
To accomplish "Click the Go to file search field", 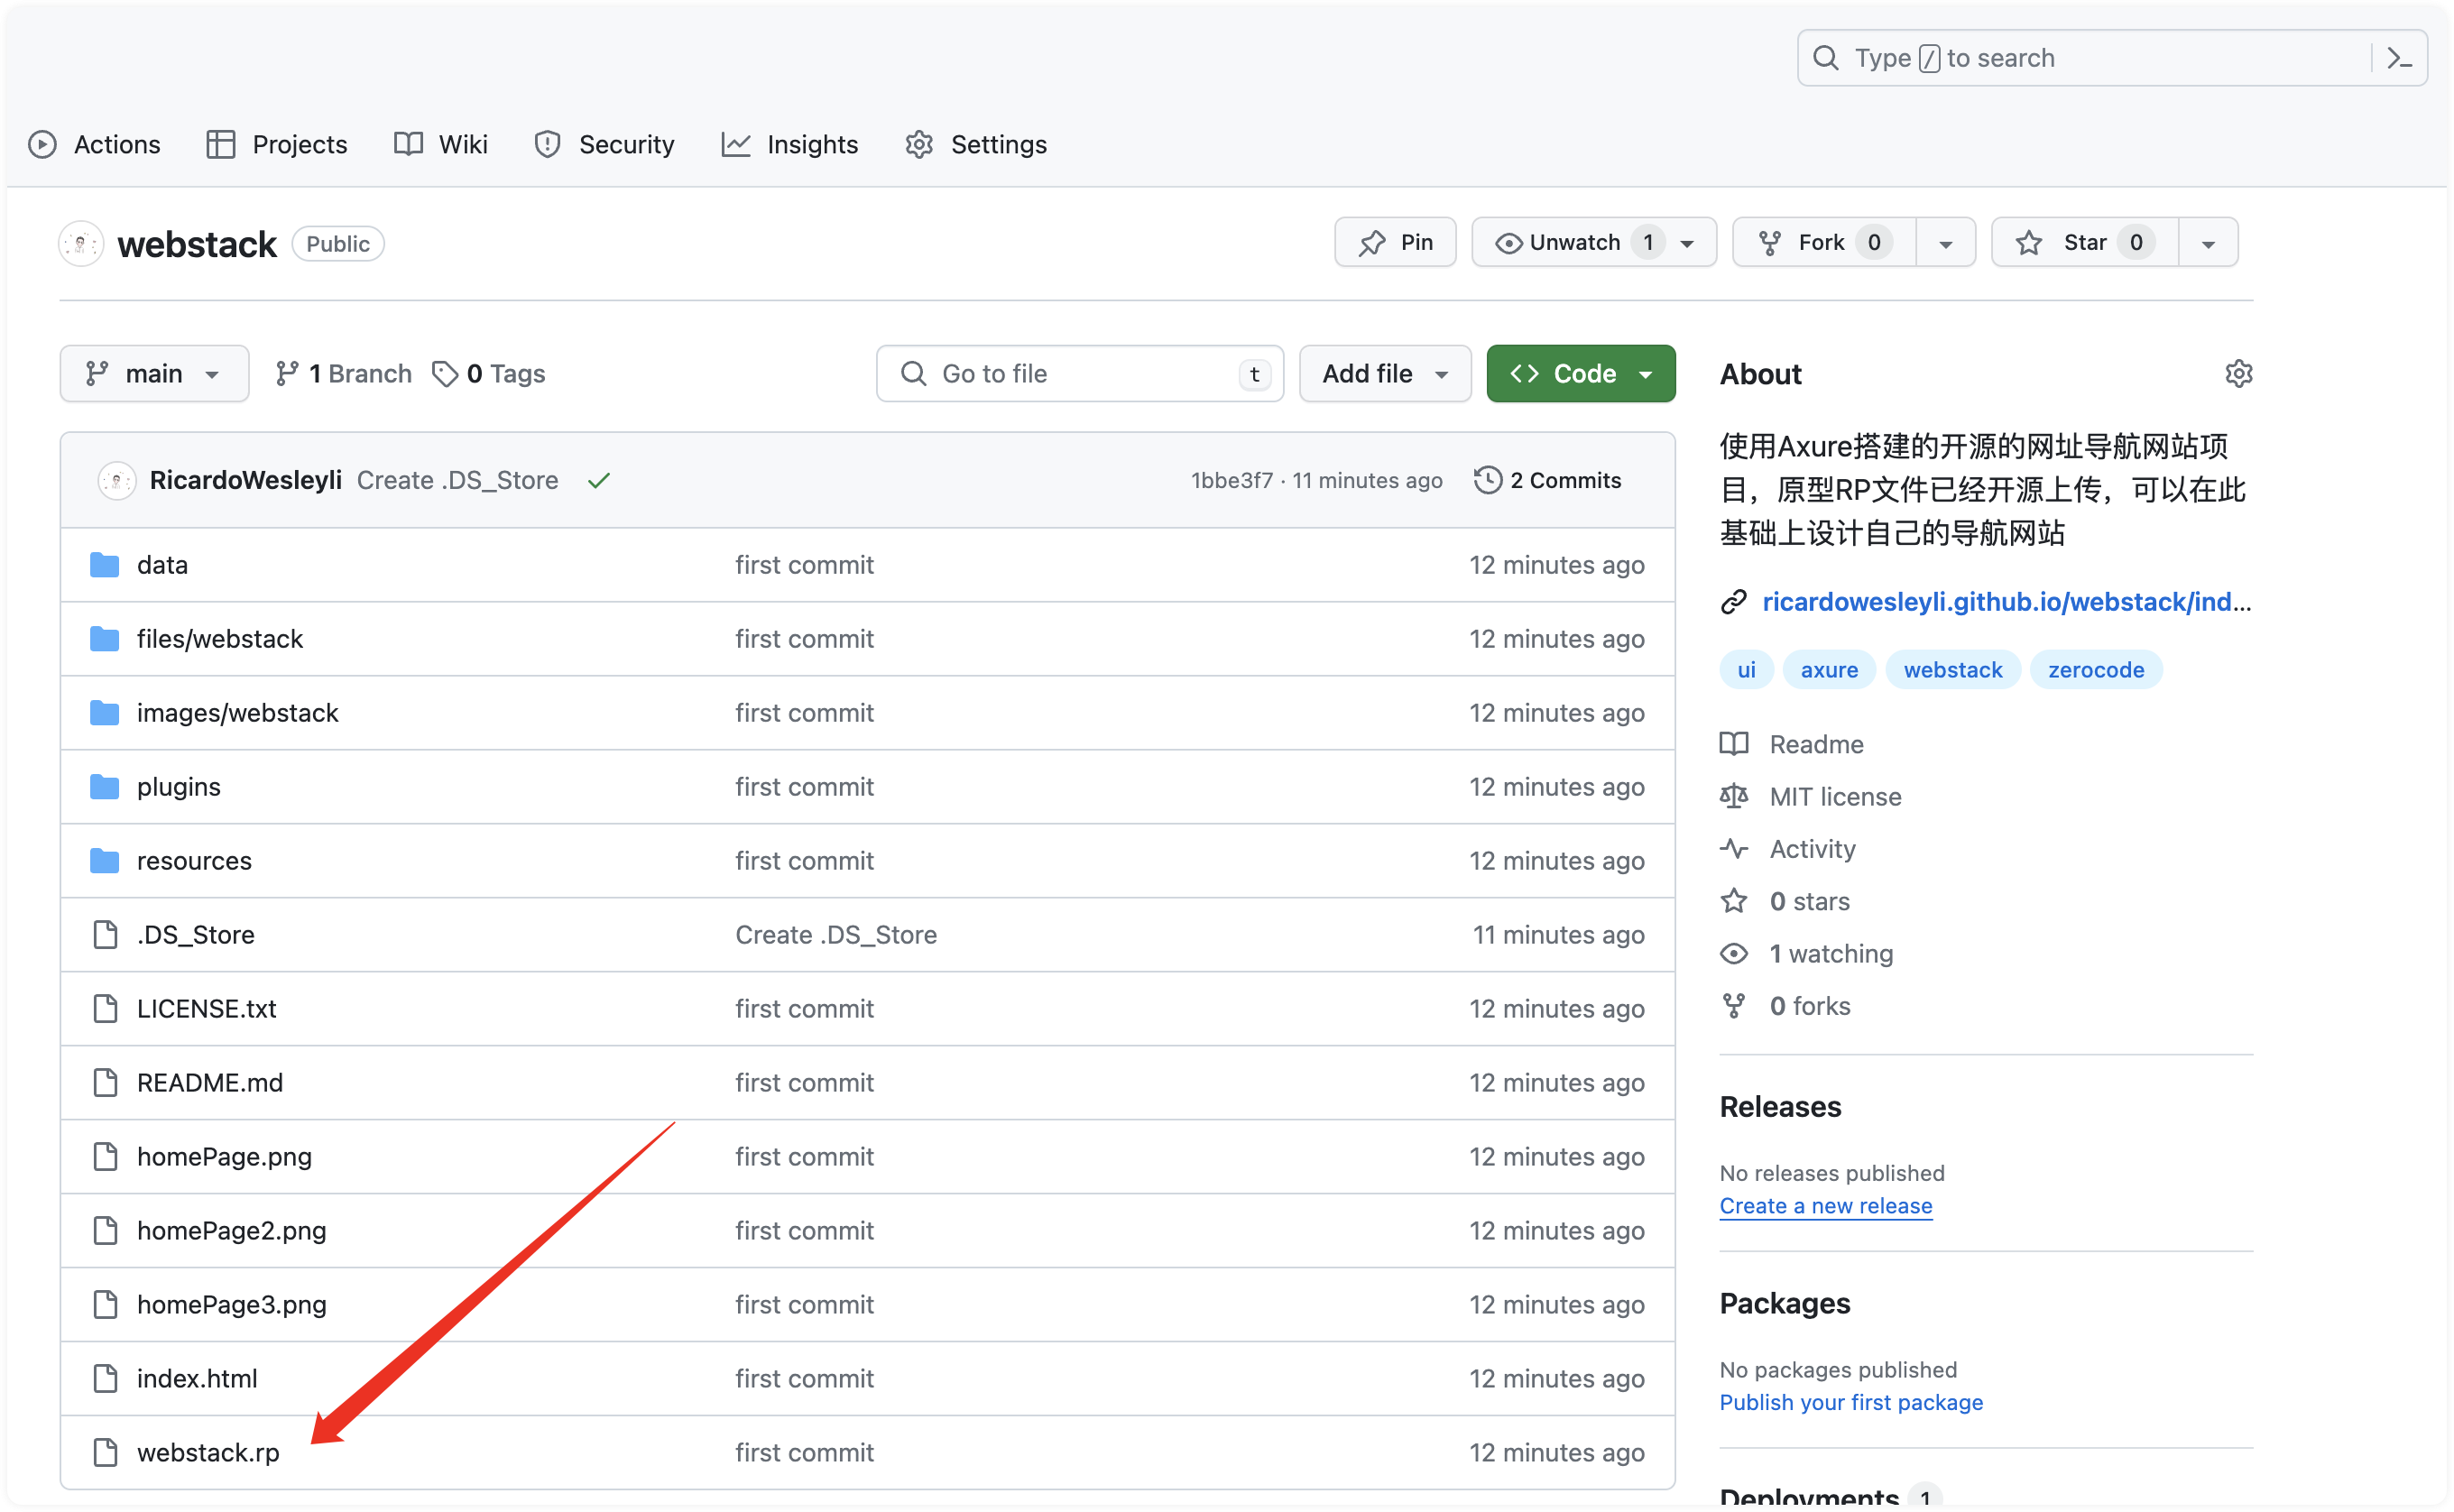I will [1080, 374].
